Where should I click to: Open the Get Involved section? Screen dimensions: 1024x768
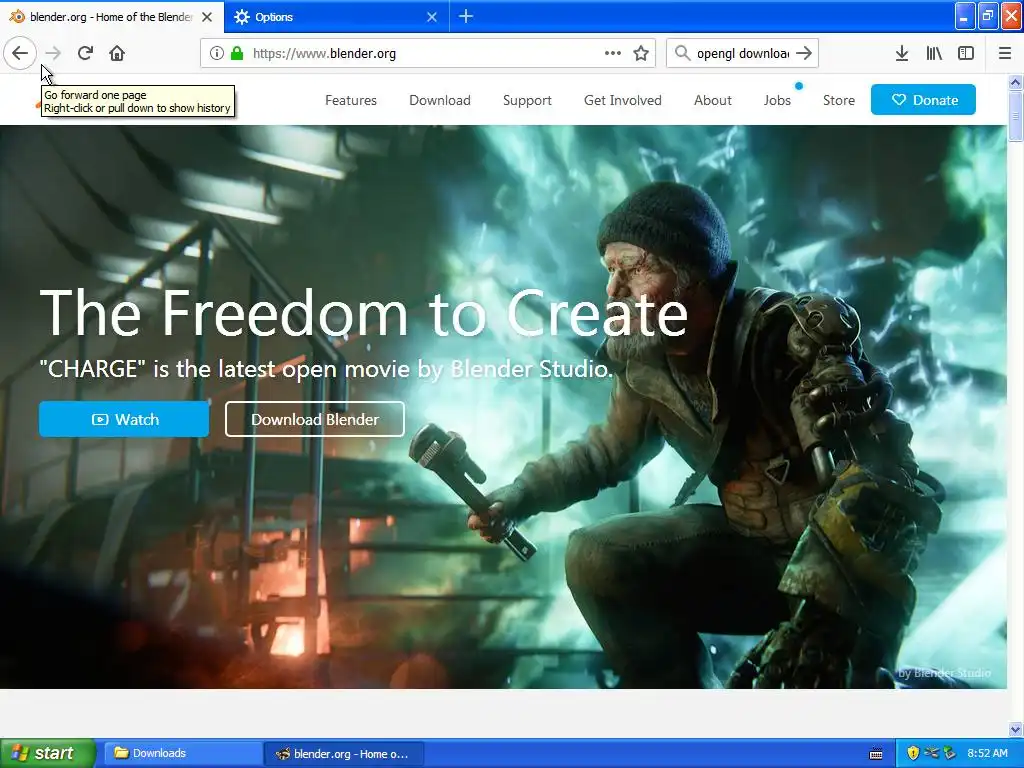[622, 100]
